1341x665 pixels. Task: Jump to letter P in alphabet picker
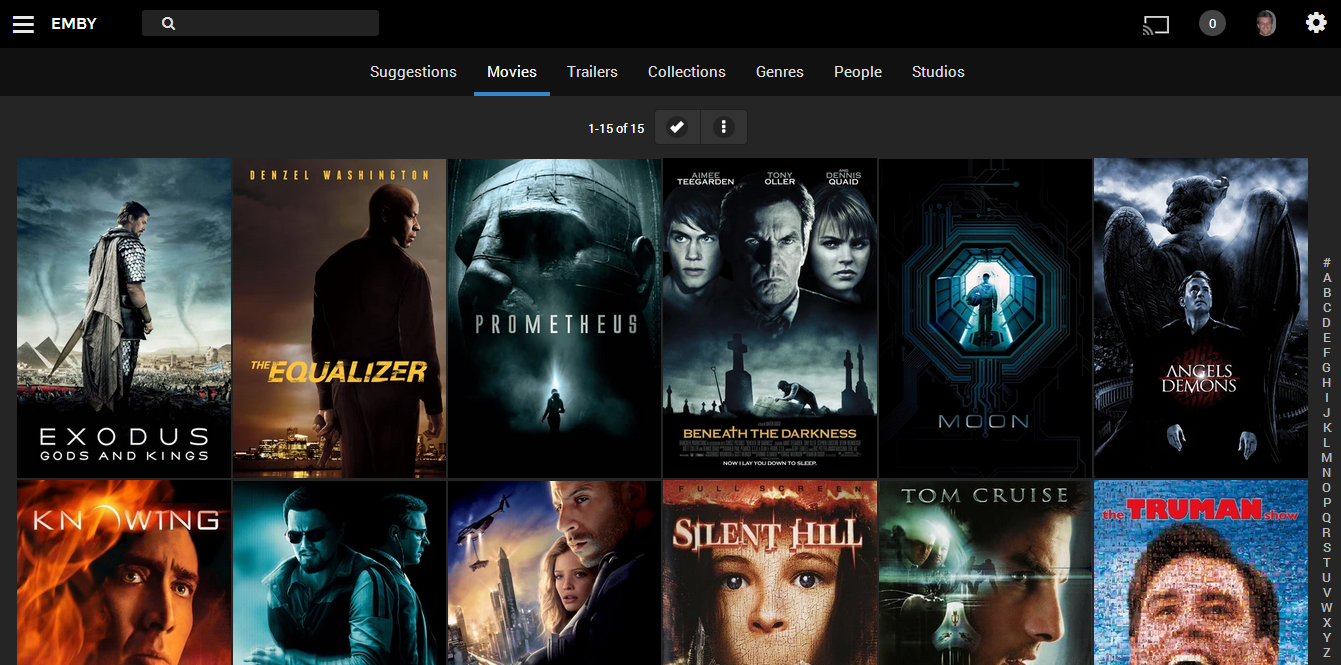click(x=1327, y=503)
